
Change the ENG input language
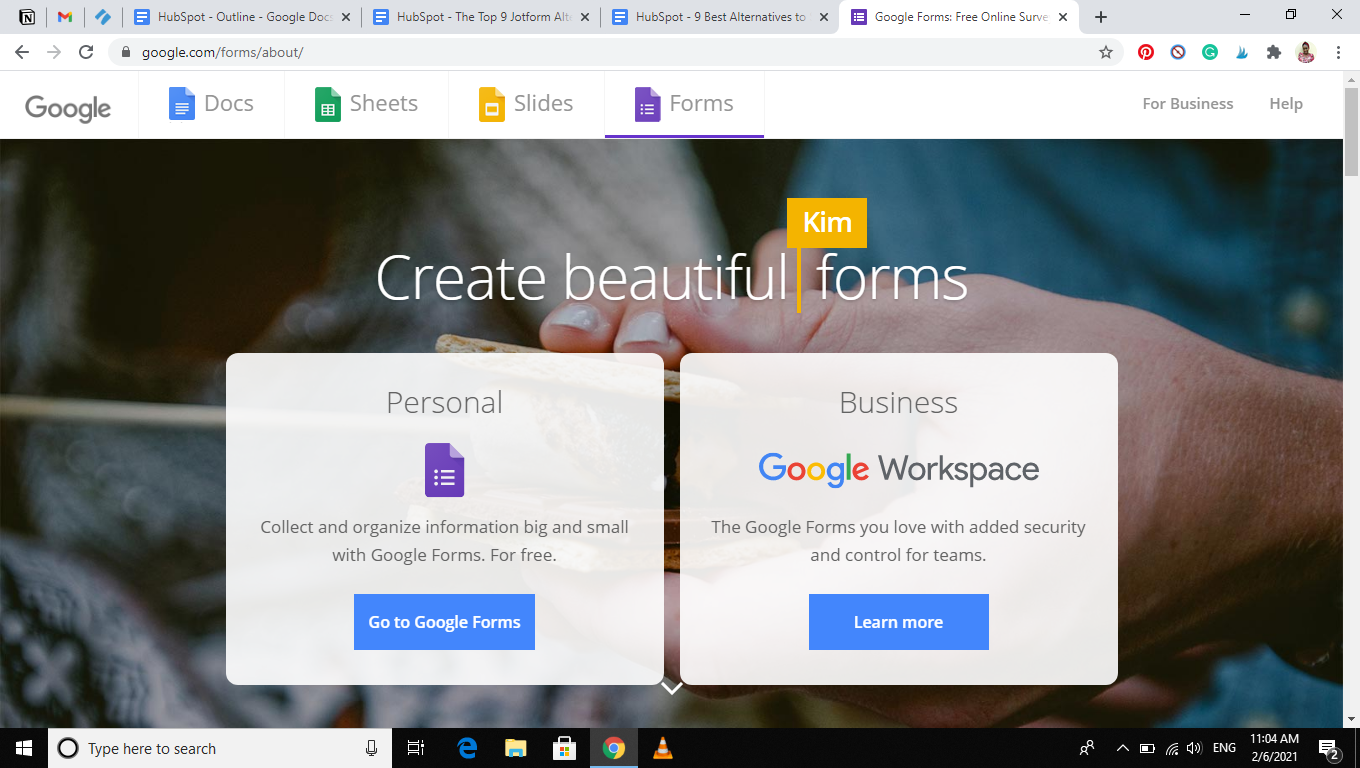tap(1224, 748)
